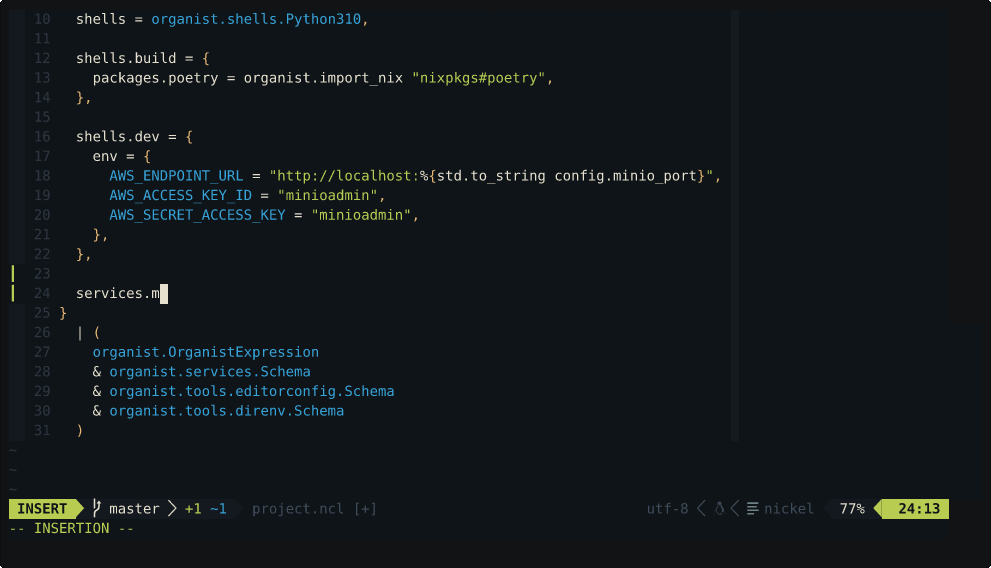Click the utf-8 encoding label
The image size is (991, 568).
667,509
